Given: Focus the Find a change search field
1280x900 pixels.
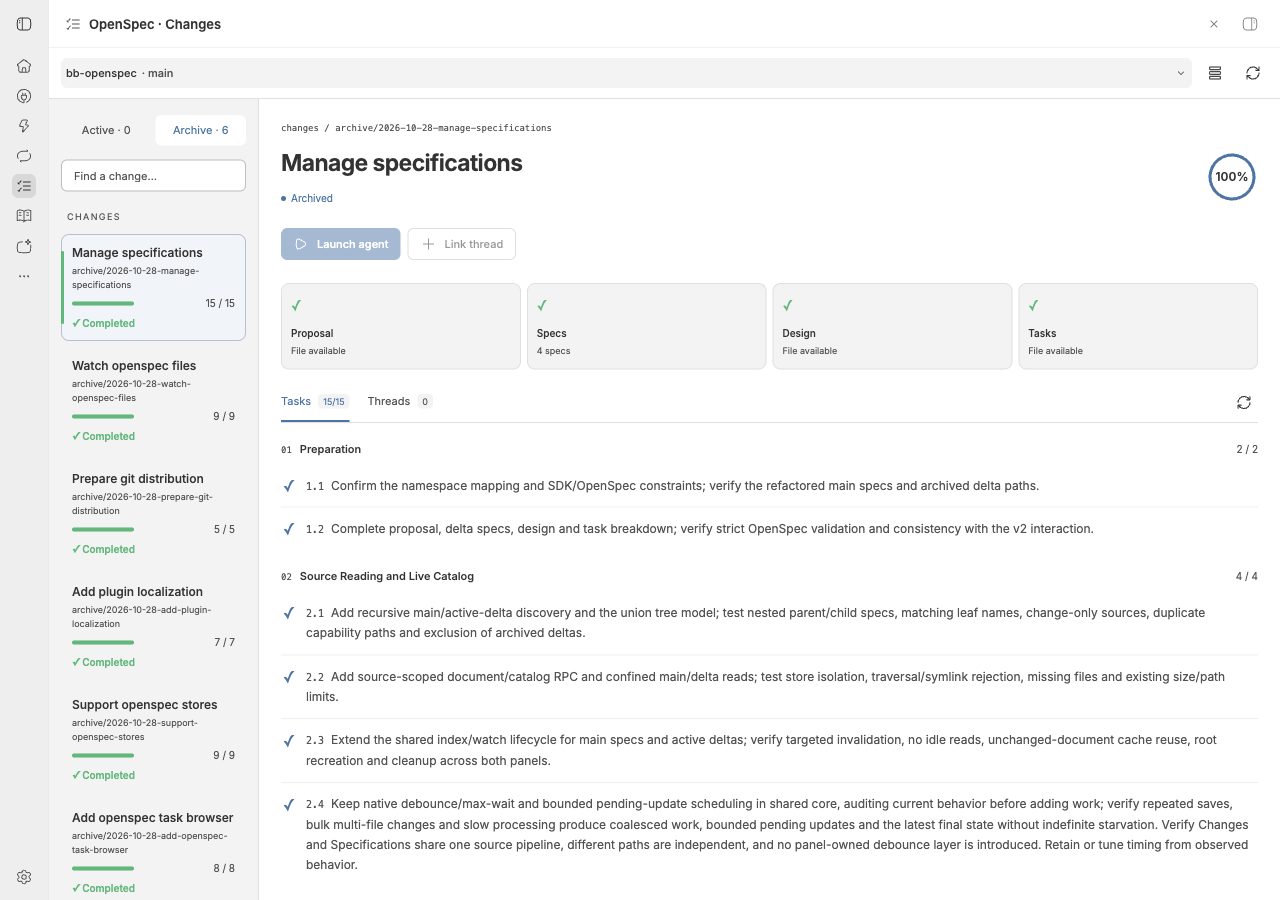Looking at the screenshot, I should click(153, 176).
